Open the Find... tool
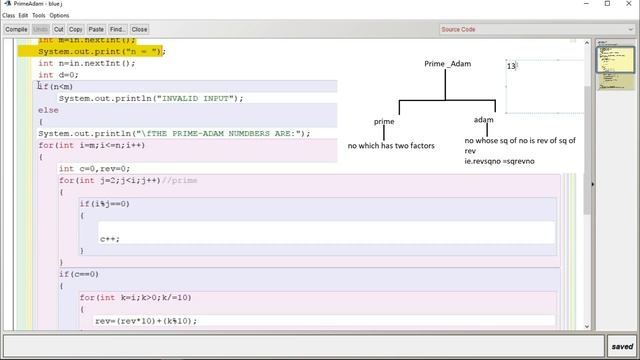This screenshot has height=360, width=640. 117,29
